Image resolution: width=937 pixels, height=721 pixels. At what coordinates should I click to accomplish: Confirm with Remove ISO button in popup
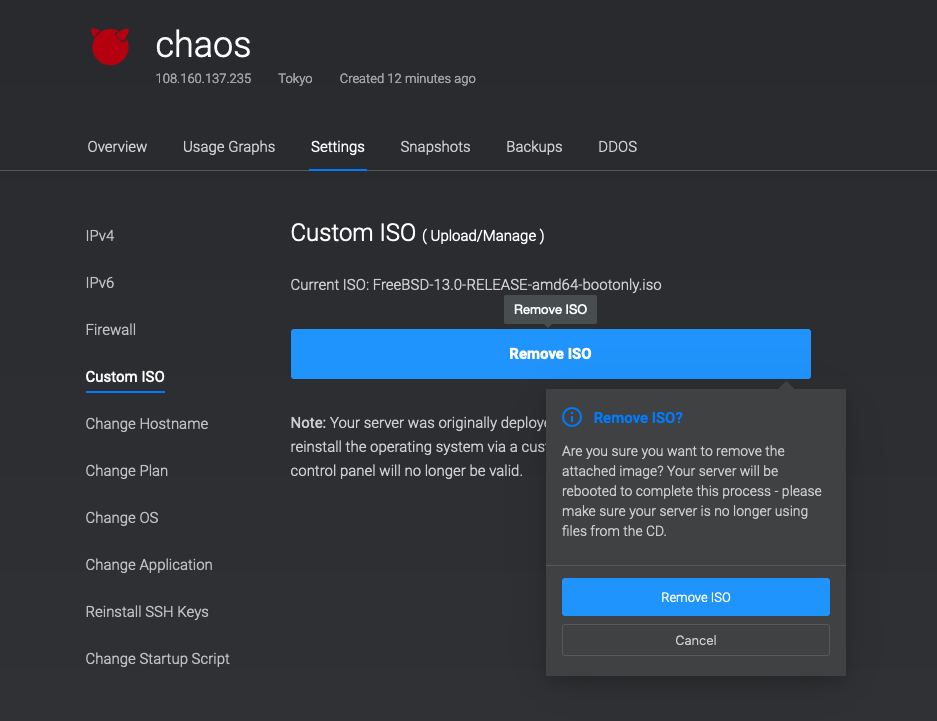click(x=696, y=597)
